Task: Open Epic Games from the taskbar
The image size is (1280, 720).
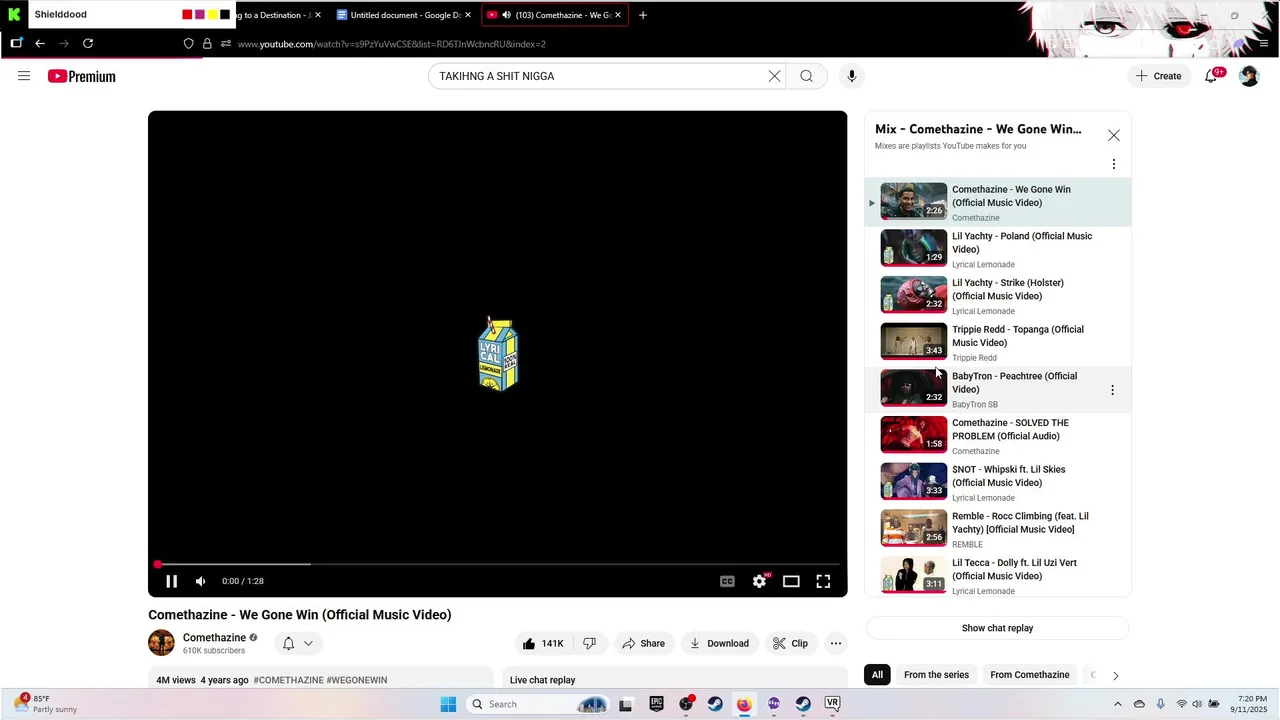Action: point(656,704)
